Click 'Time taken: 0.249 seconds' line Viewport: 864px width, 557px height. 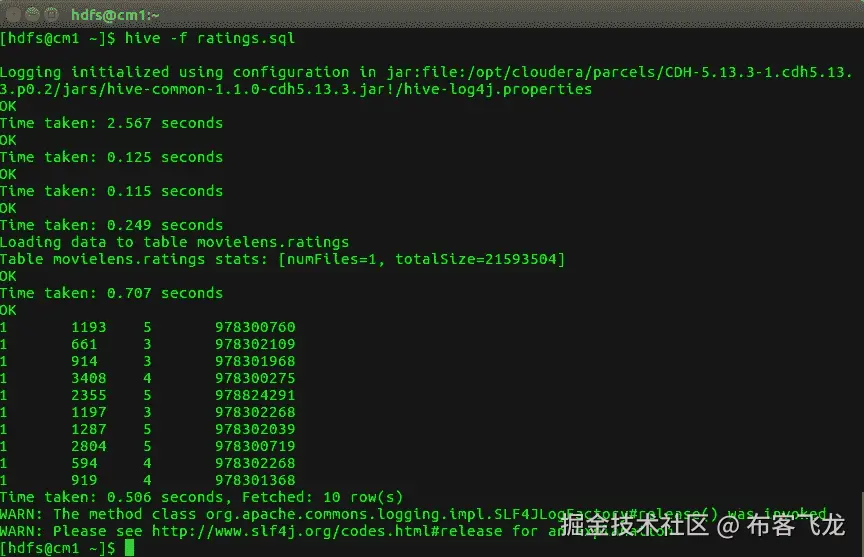(x=111, y=225)
